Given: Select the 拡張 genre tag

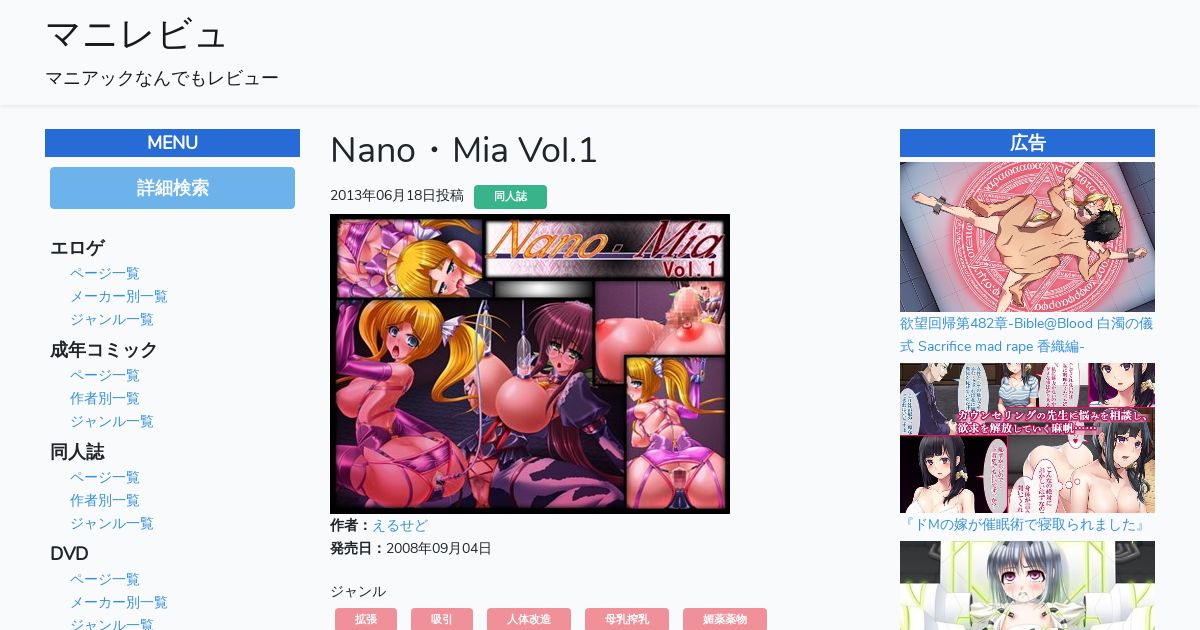Looking at the screenshot, I should pos(366,619).
